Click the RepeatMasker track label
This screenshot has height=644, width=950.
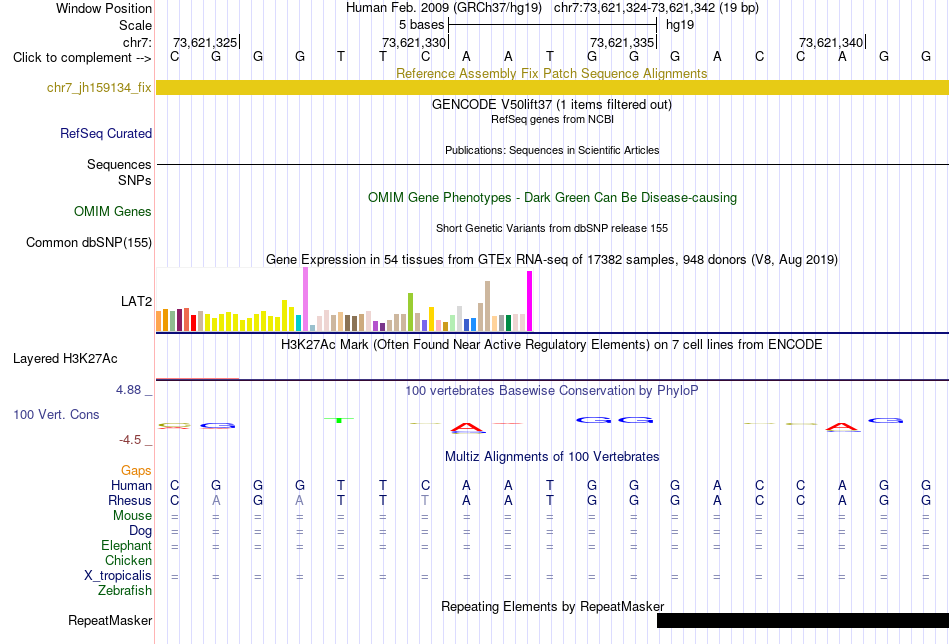(x=110, y=620)
